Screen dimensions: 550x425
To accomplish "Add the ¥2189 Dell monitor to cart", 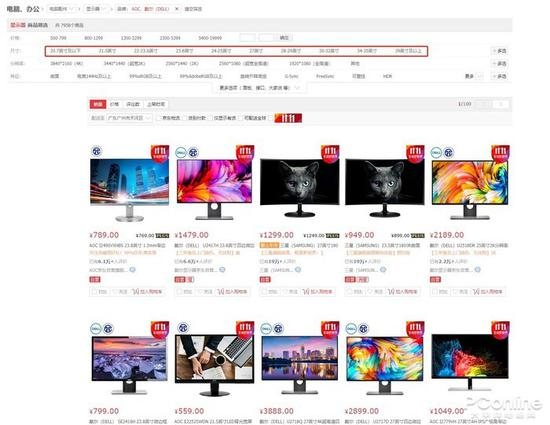I will [488, 291].
